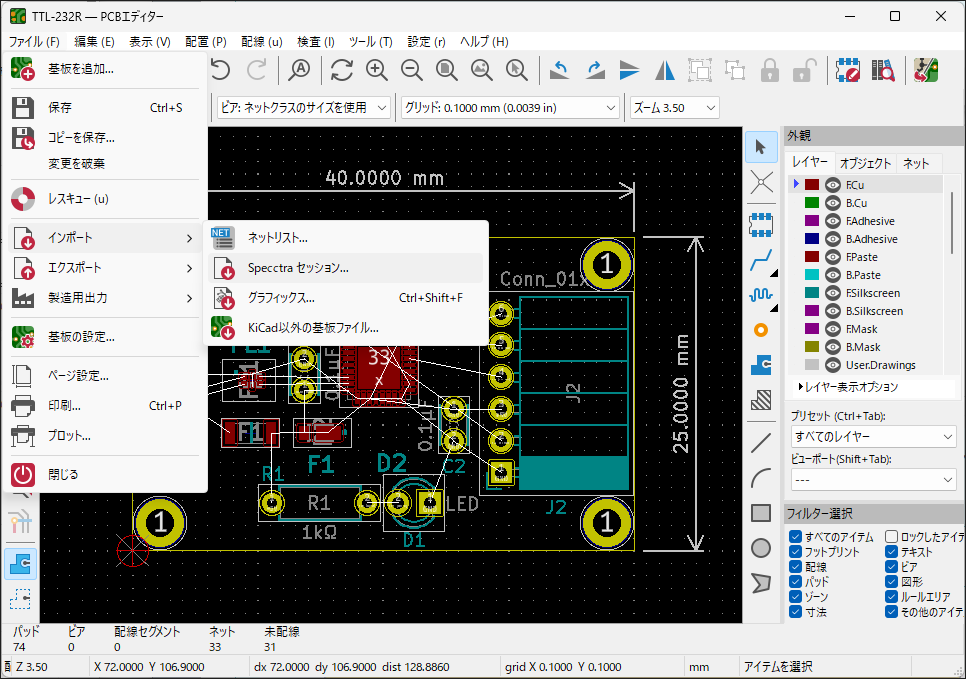Select the arrow Selection tool
Screen dimensions: 966x679
click(761, 147)
